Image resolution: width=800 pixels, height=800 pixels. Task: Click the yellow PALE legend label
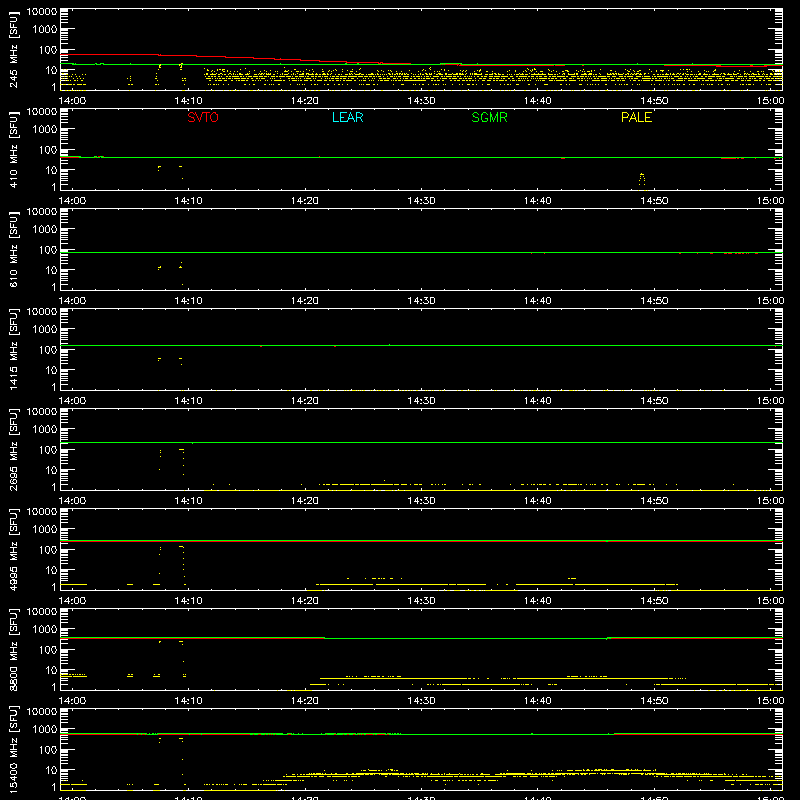pos(636,117)
